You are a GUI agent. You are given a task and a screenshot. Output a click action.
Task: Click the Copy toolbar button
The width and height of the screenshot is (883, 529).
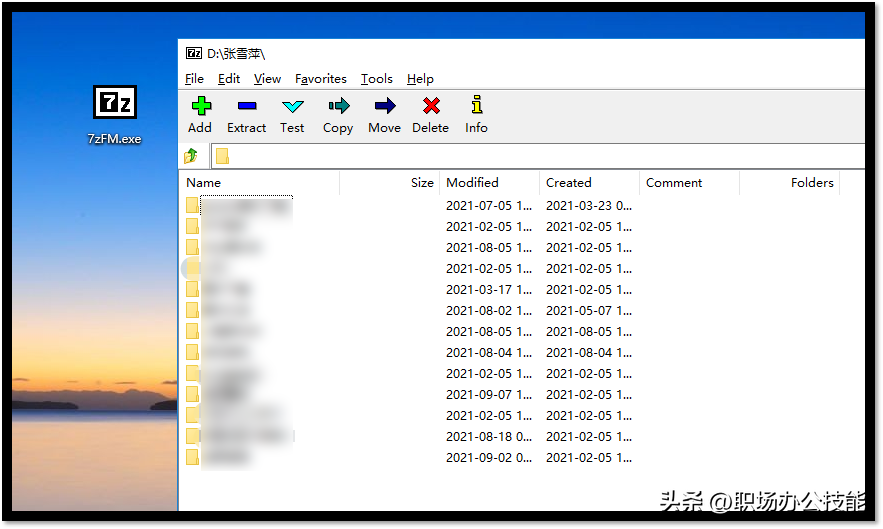[x=338, y=115]
